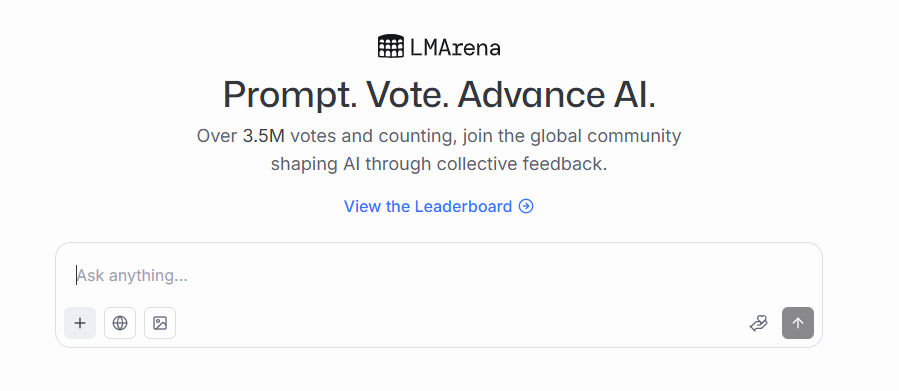Click the circled arrow beside Leaderboard

[526, 206]
